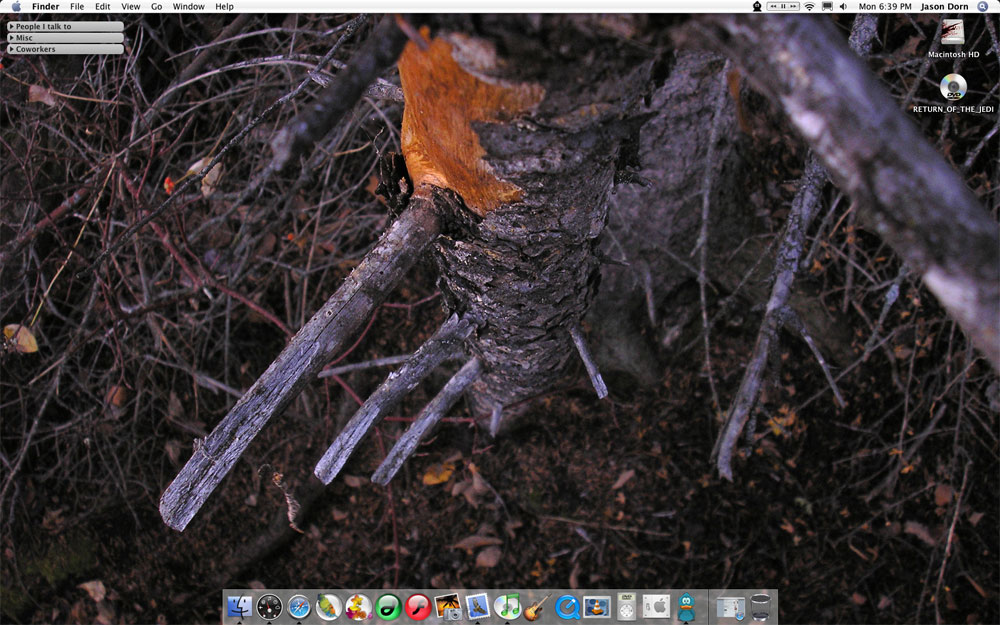The image size is (1000, 625).
Task: Click the pause playback control in menu bar
Action: click(783, 6)
